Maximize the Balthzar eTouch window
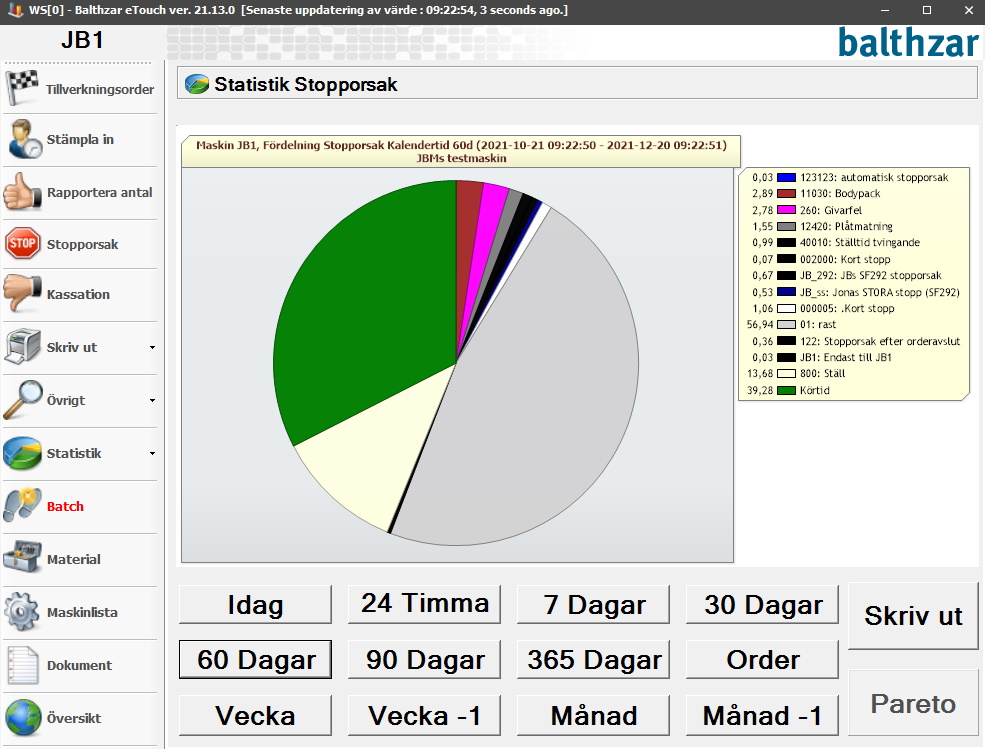The image size is (985, 749). pos(927,10)
